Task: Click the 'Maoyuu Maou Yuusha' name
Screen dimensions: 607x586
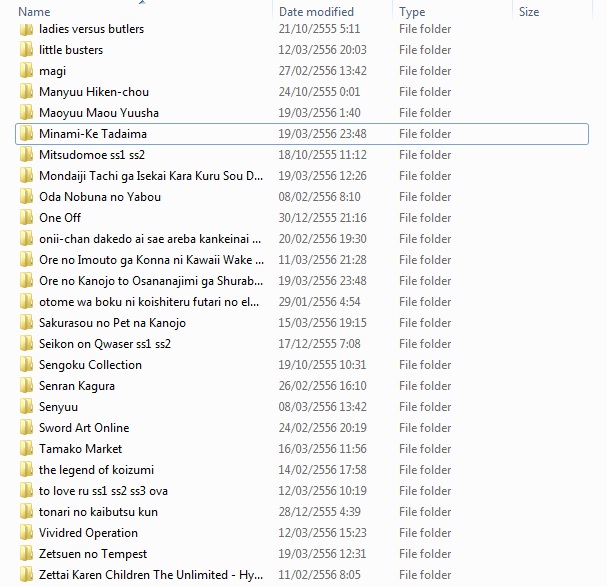Action: tap(99, 113)
